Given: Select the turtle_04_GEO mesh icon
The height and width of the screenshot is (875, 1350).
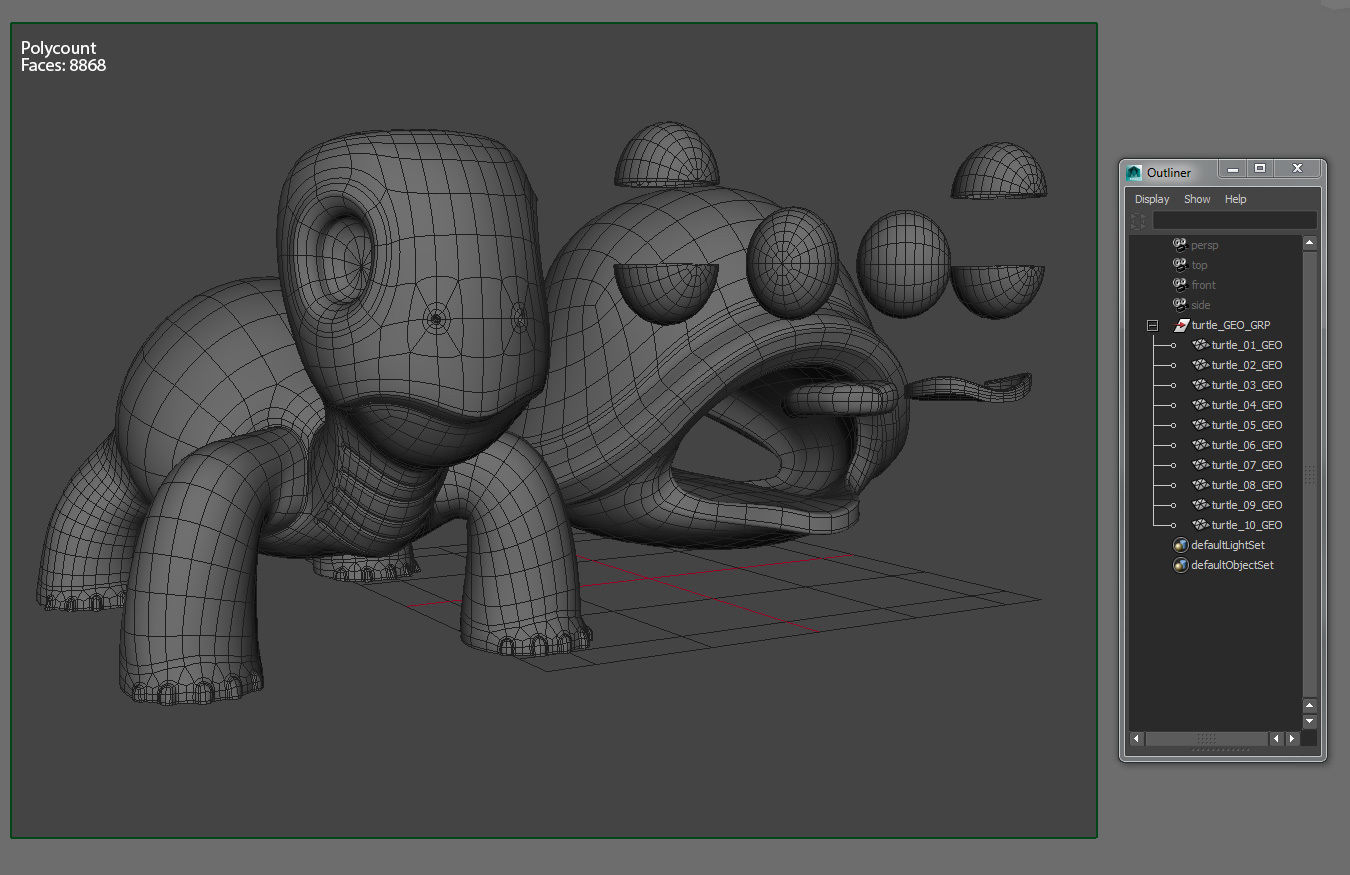Looking at the screenshot, I should [x=1200, y=405].
